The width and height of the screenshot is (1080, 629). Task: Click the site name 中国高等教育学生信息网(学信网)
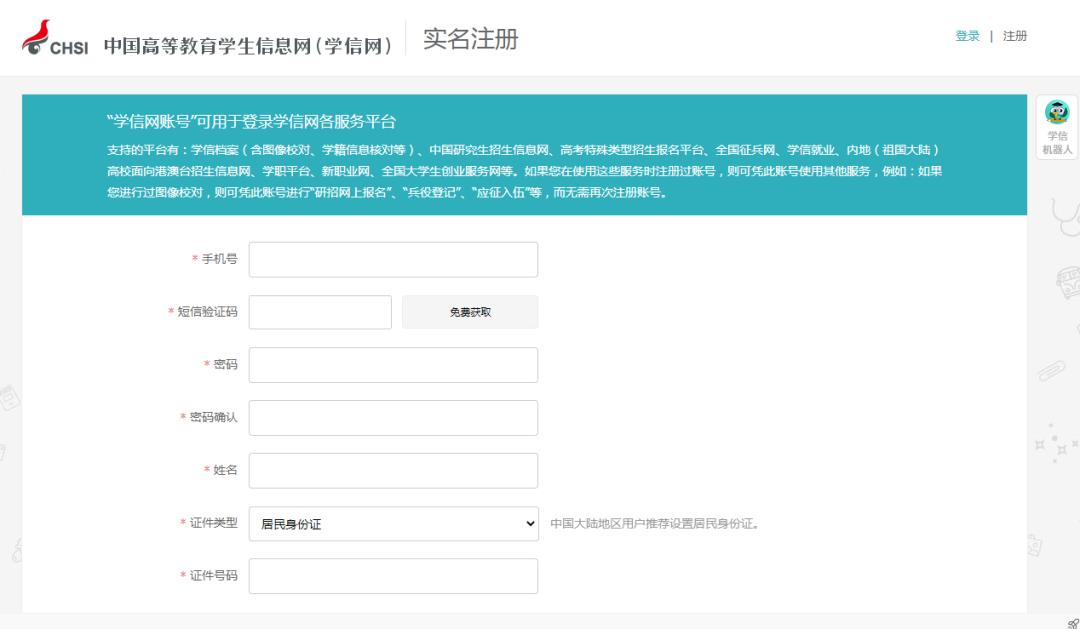pos(248,42)
